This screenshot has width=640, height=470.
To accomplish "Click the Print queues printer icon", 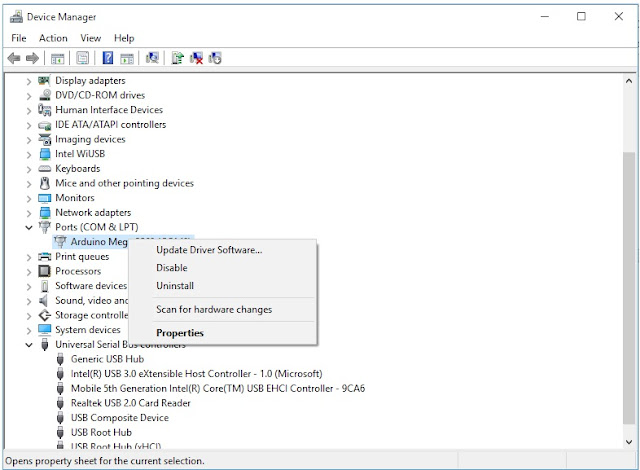I will point(44,257).
